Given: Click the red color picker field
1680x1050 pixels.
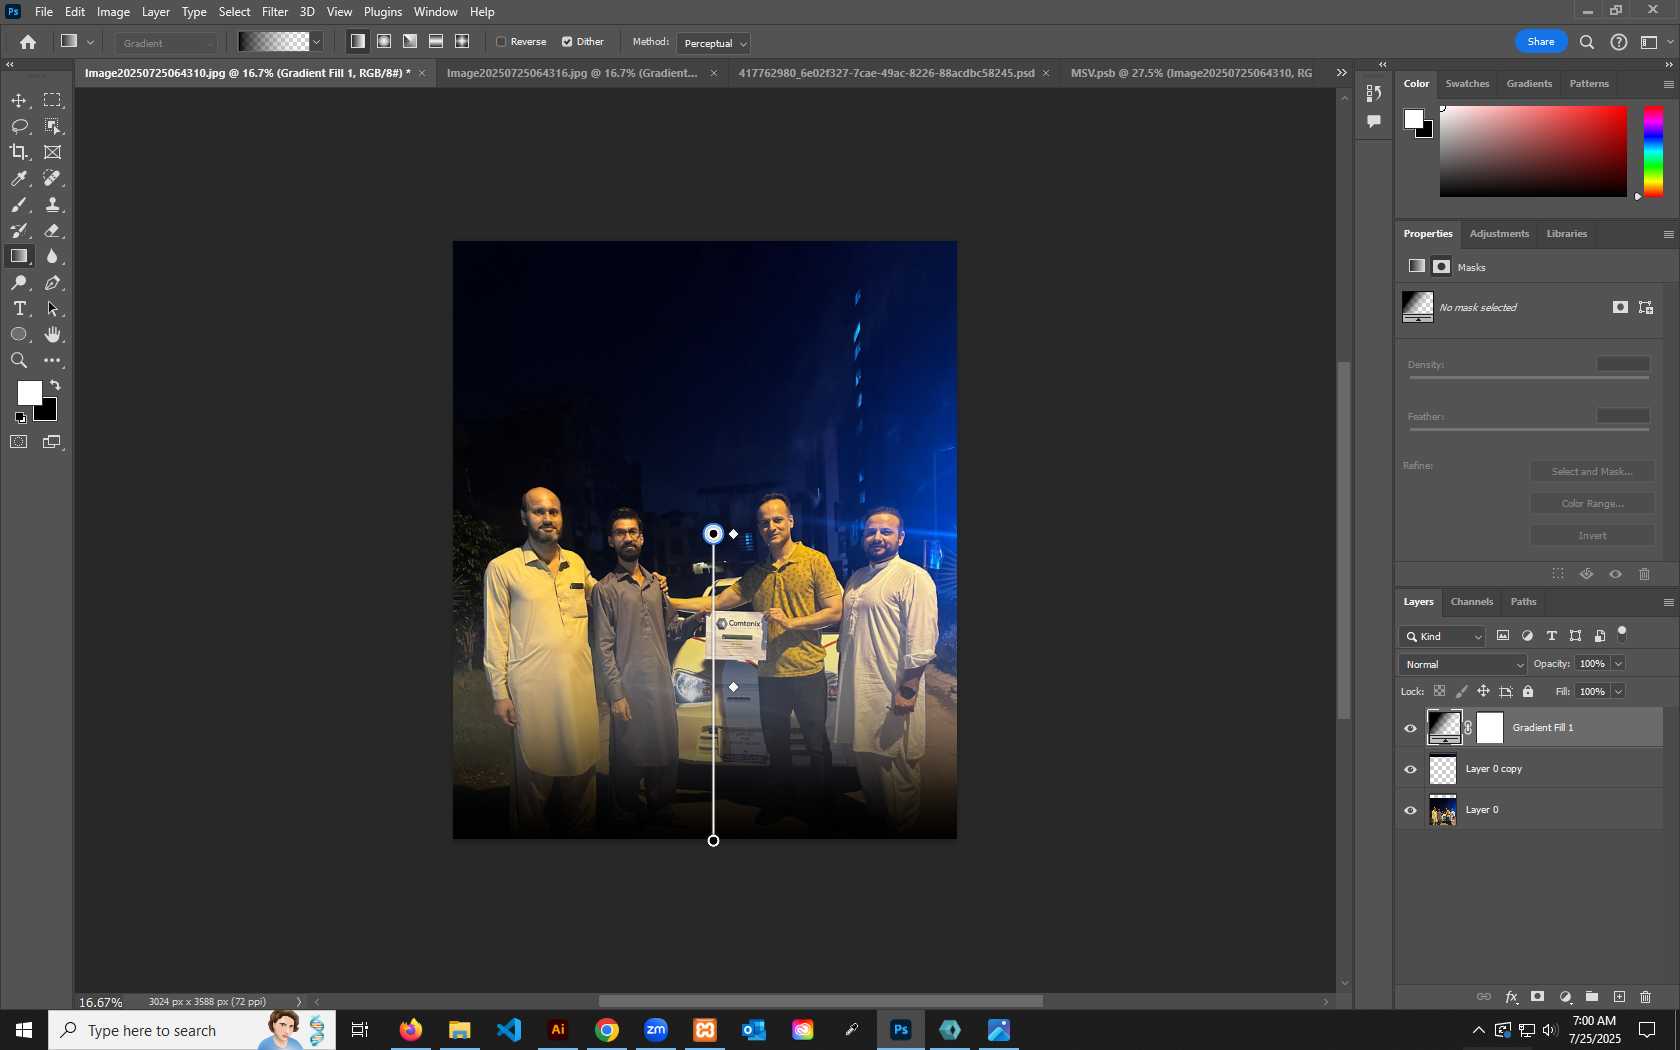Looking at the screenshot, I should coord(1533,151).
